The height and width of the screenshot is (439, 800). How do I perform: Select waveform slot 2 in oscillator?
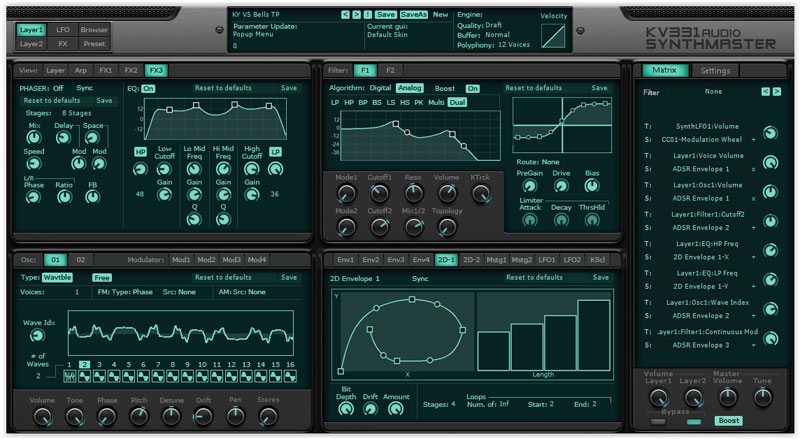tap(85, 366)
